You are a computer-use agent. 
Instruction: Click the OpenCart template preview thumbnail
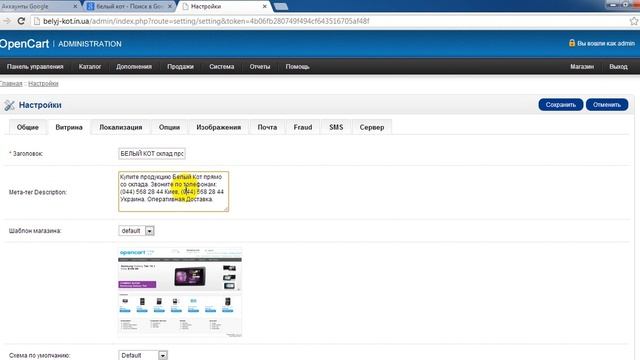pos(180,292)
